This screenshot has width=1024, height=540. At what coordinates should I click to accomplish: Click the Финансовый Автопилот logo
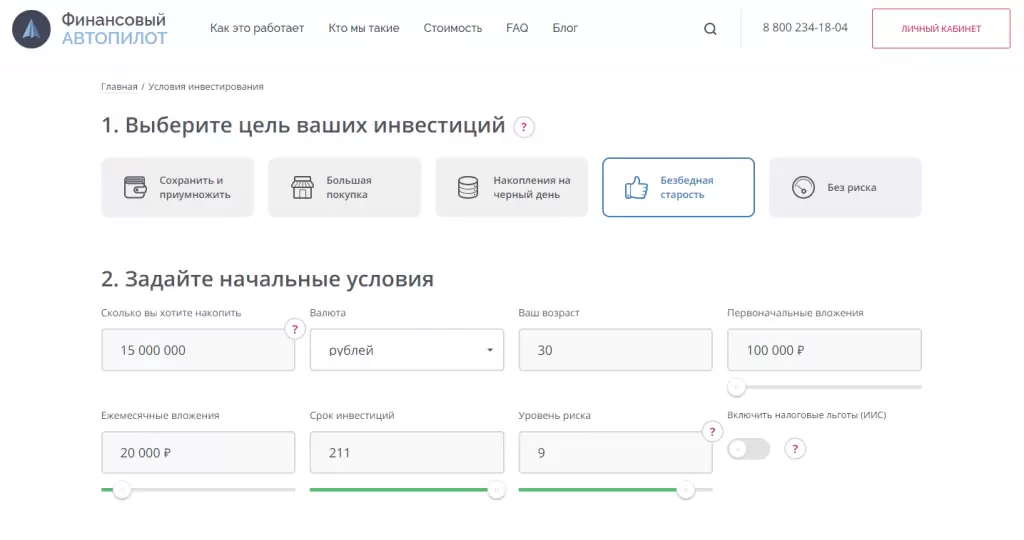click(90, 29)
